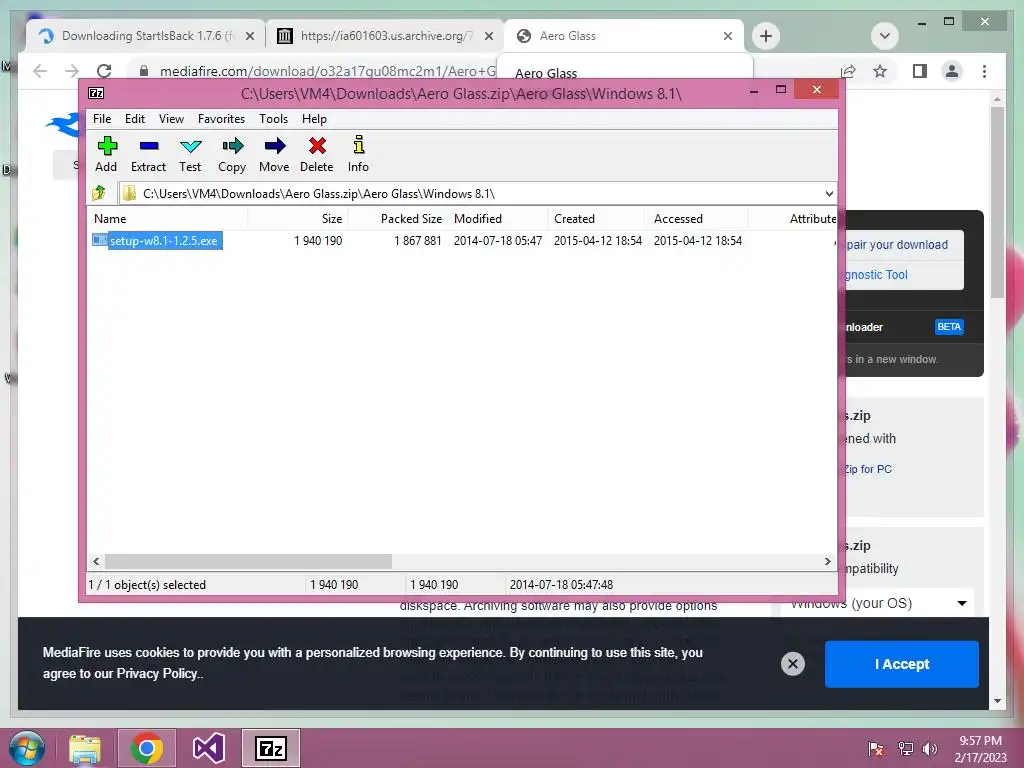
Task: Click the scroll left arrow in file list
Action: tap(96, 562)
